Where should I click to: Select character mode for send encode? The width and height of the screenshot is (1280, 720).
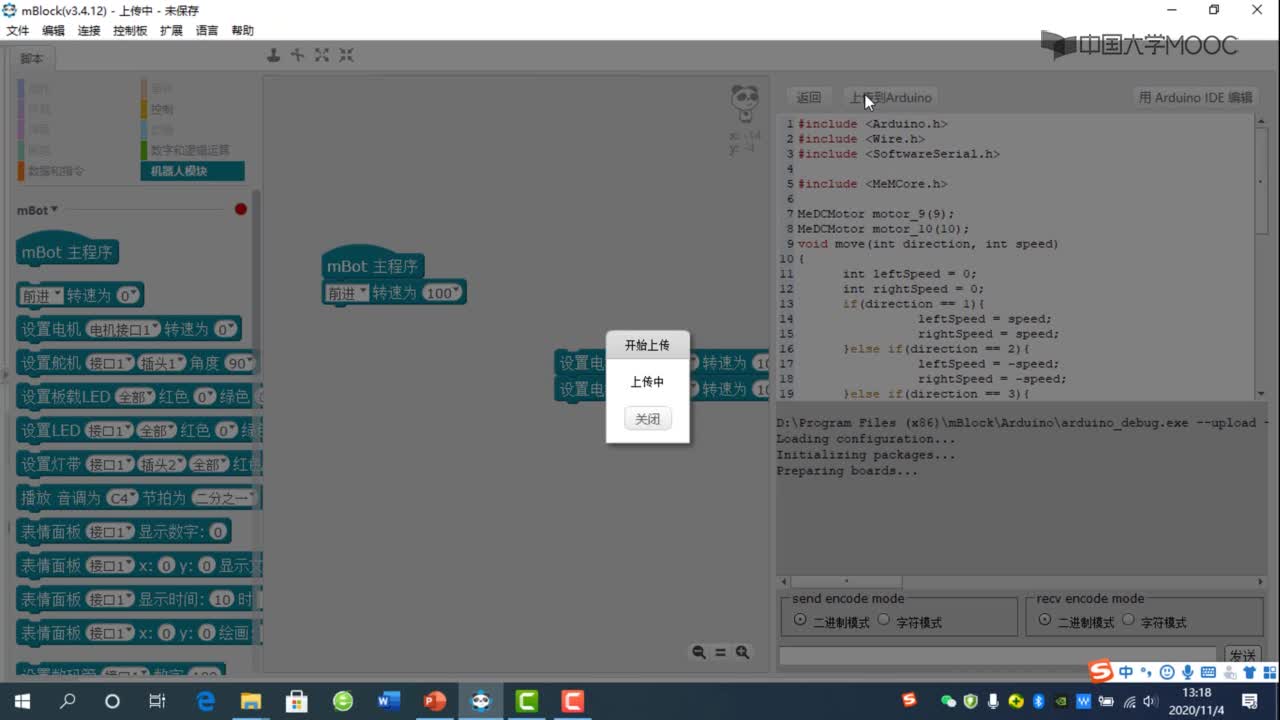(x=883, y=620)
